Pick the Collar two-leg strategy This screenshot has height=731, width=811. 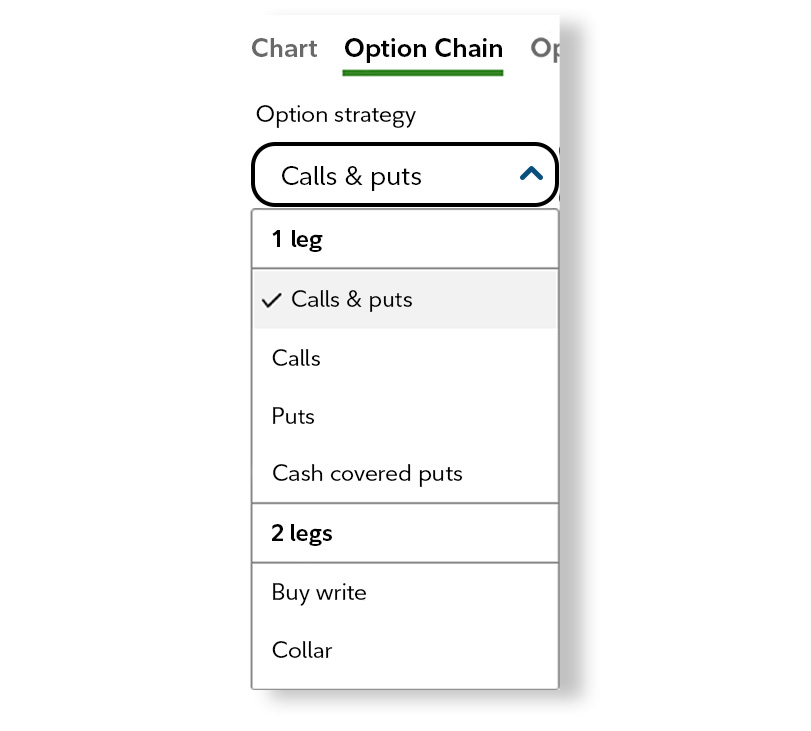[x=302, y=650]
